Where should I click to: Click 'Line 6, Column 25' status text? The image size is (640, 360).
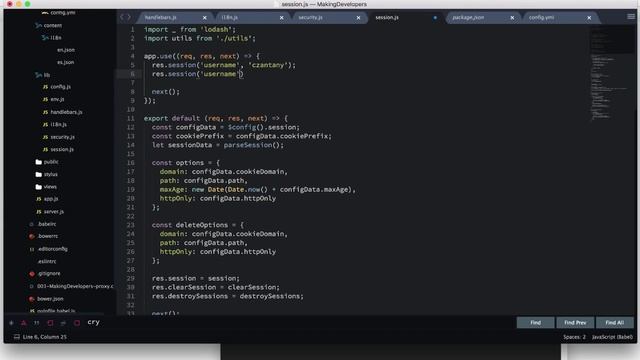[x=45, y=337]
